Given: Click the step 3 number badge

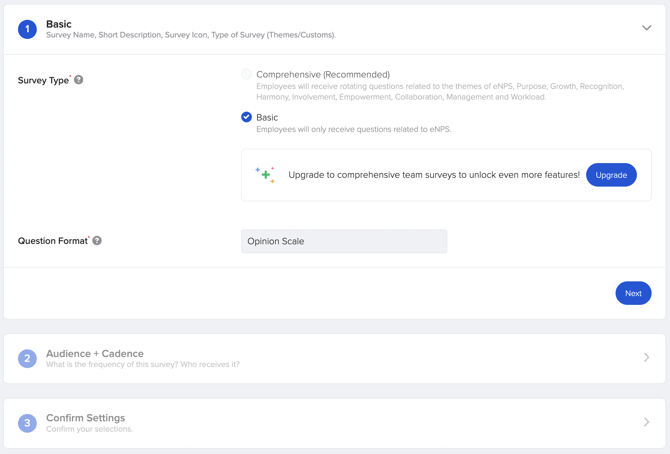Looking at the screenshot, I should click(x=27, y=423).
